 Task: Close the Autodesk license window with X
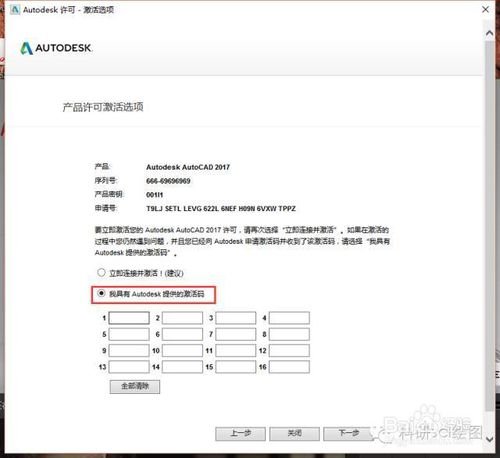(x=486, y=9)
